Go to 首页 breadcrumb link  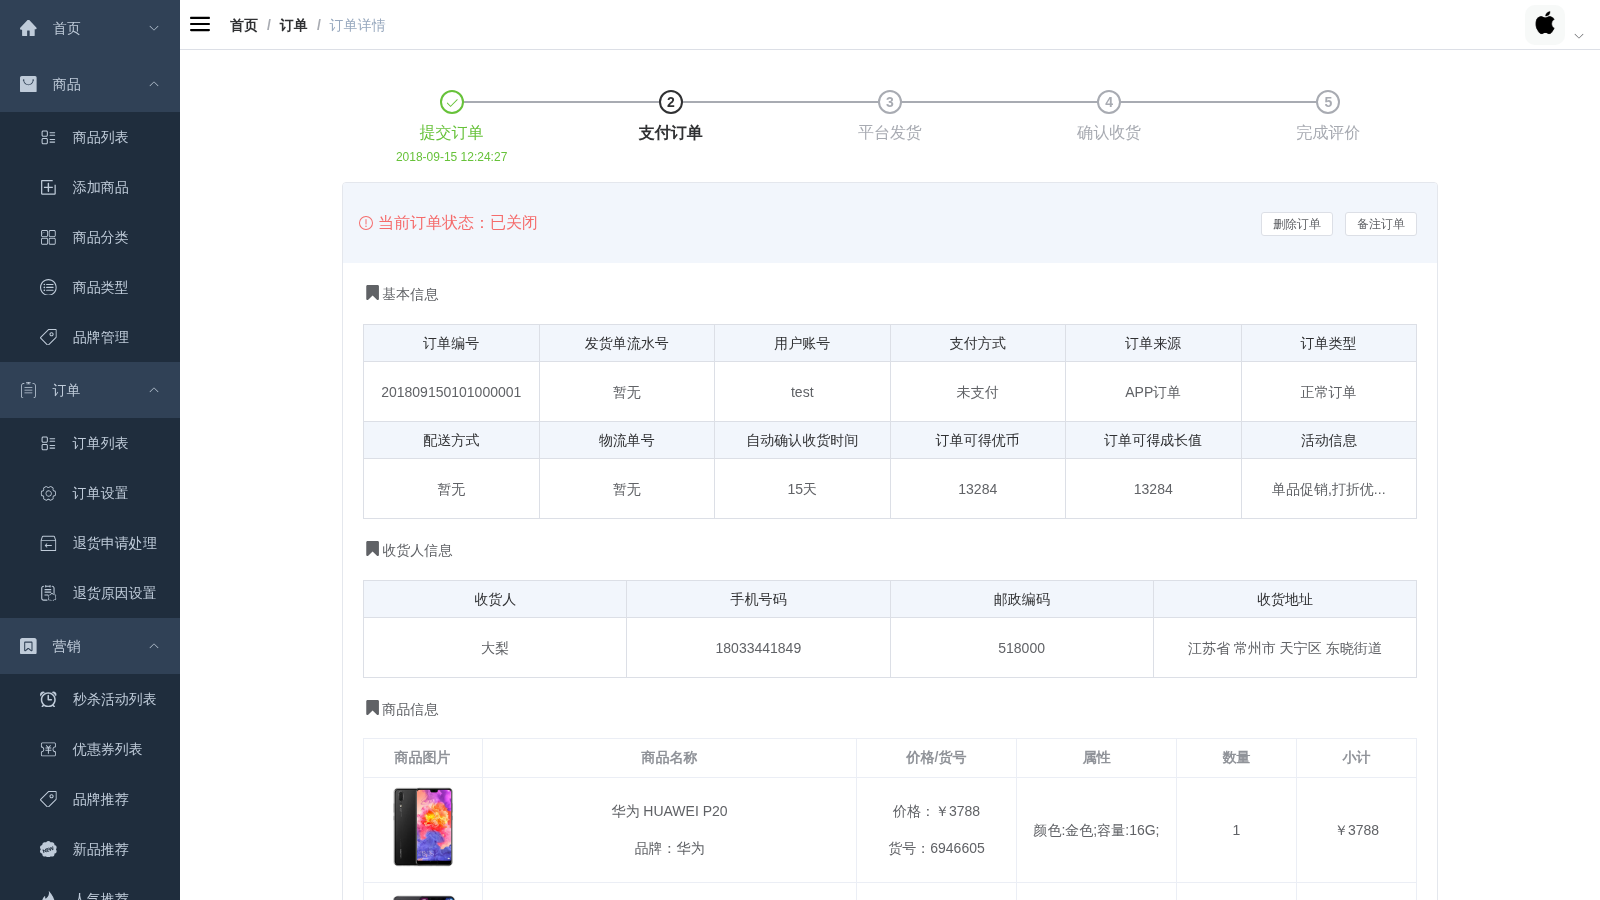pos(244,25)
